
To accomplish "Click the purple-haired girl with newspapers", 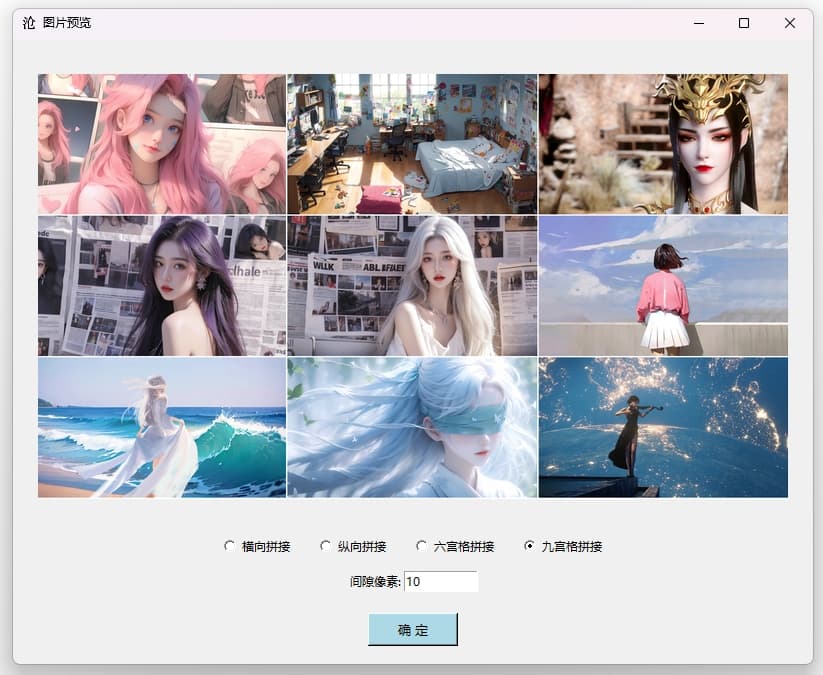I will point(162,286).
